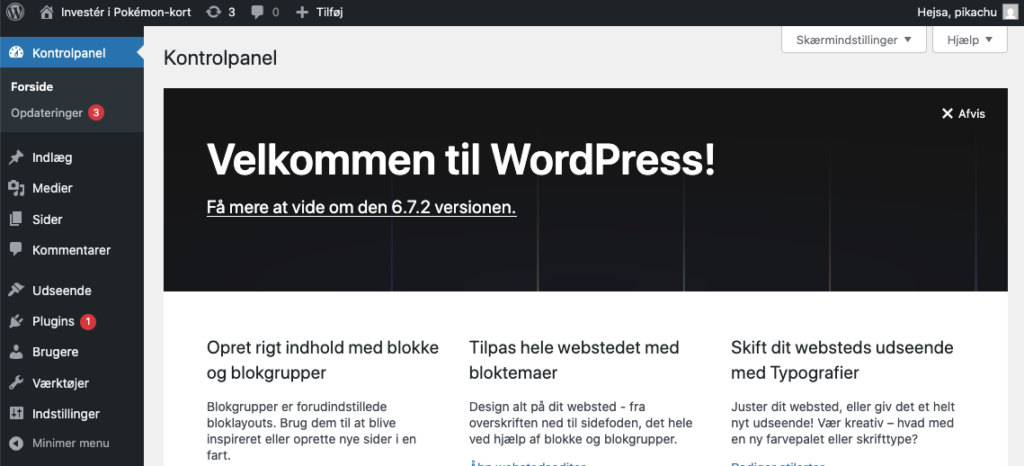Click the Værktøjer wrench icon

(16, 383)
